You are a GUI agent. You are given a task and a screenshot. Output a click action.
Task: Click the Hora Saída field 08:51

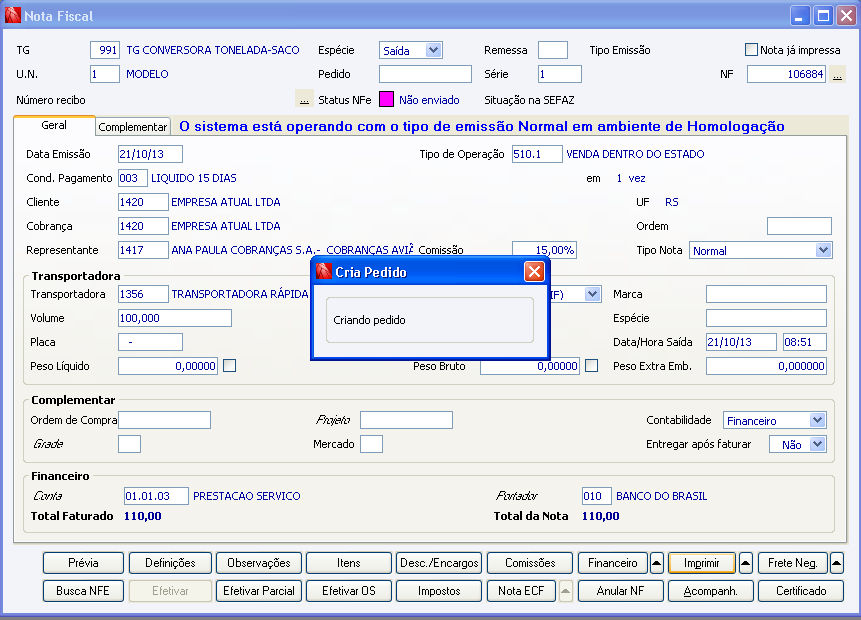tap(804, 342)
